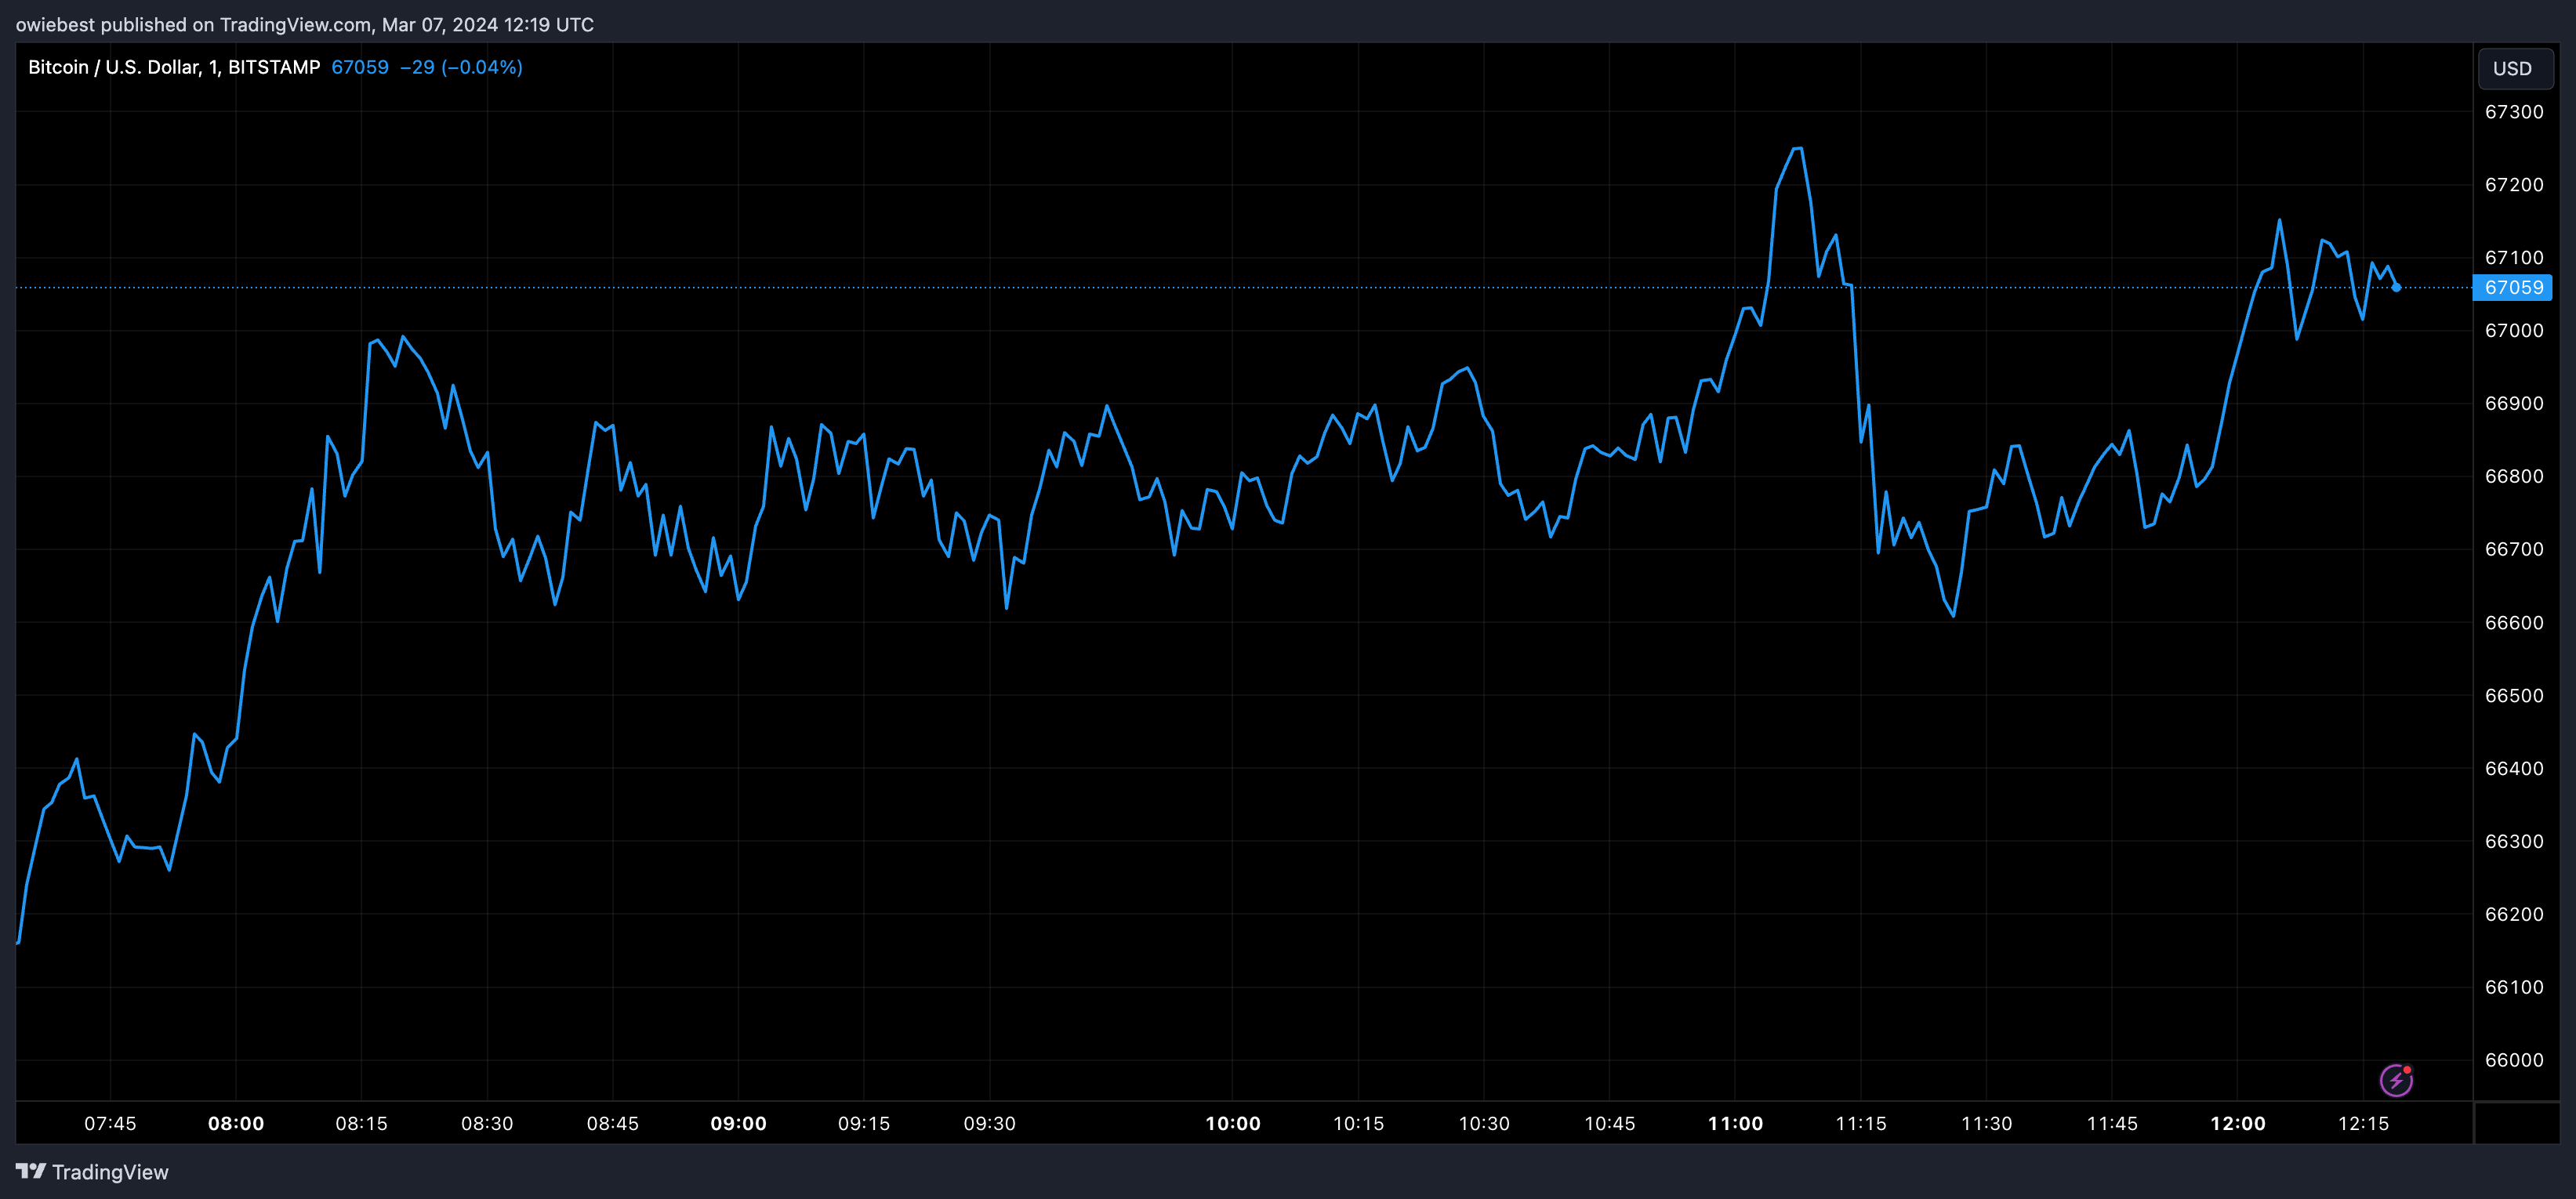The image size is (2576, 1199).
Task: Click the 12:00 time axis label
Action: pos(2238,1124)
